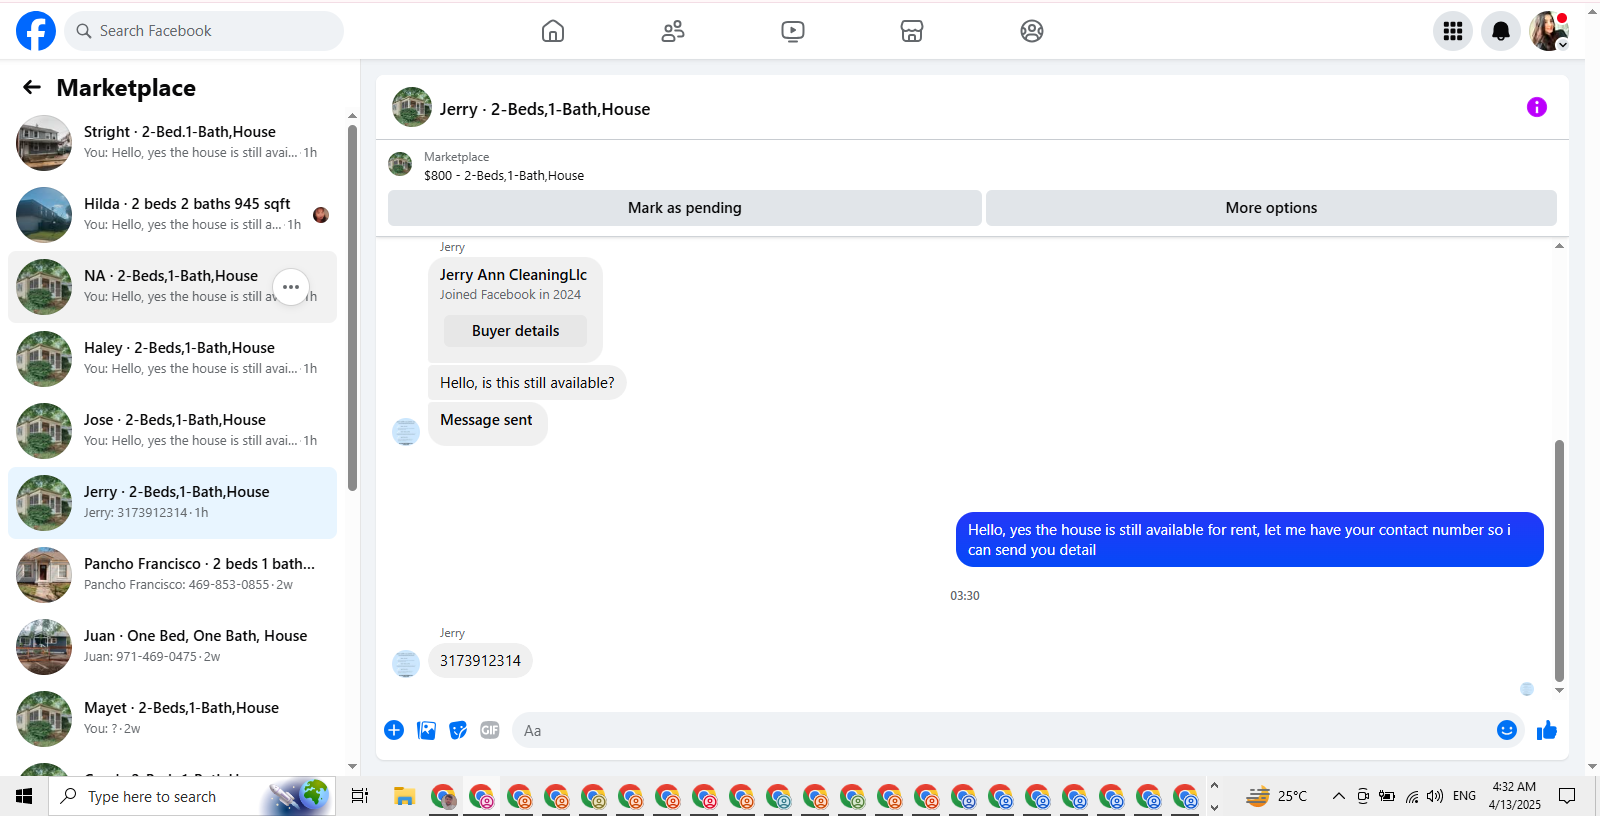Click Mark as pending button
This screenshot has width=1600, height=816.
click(x=685, y=208)
